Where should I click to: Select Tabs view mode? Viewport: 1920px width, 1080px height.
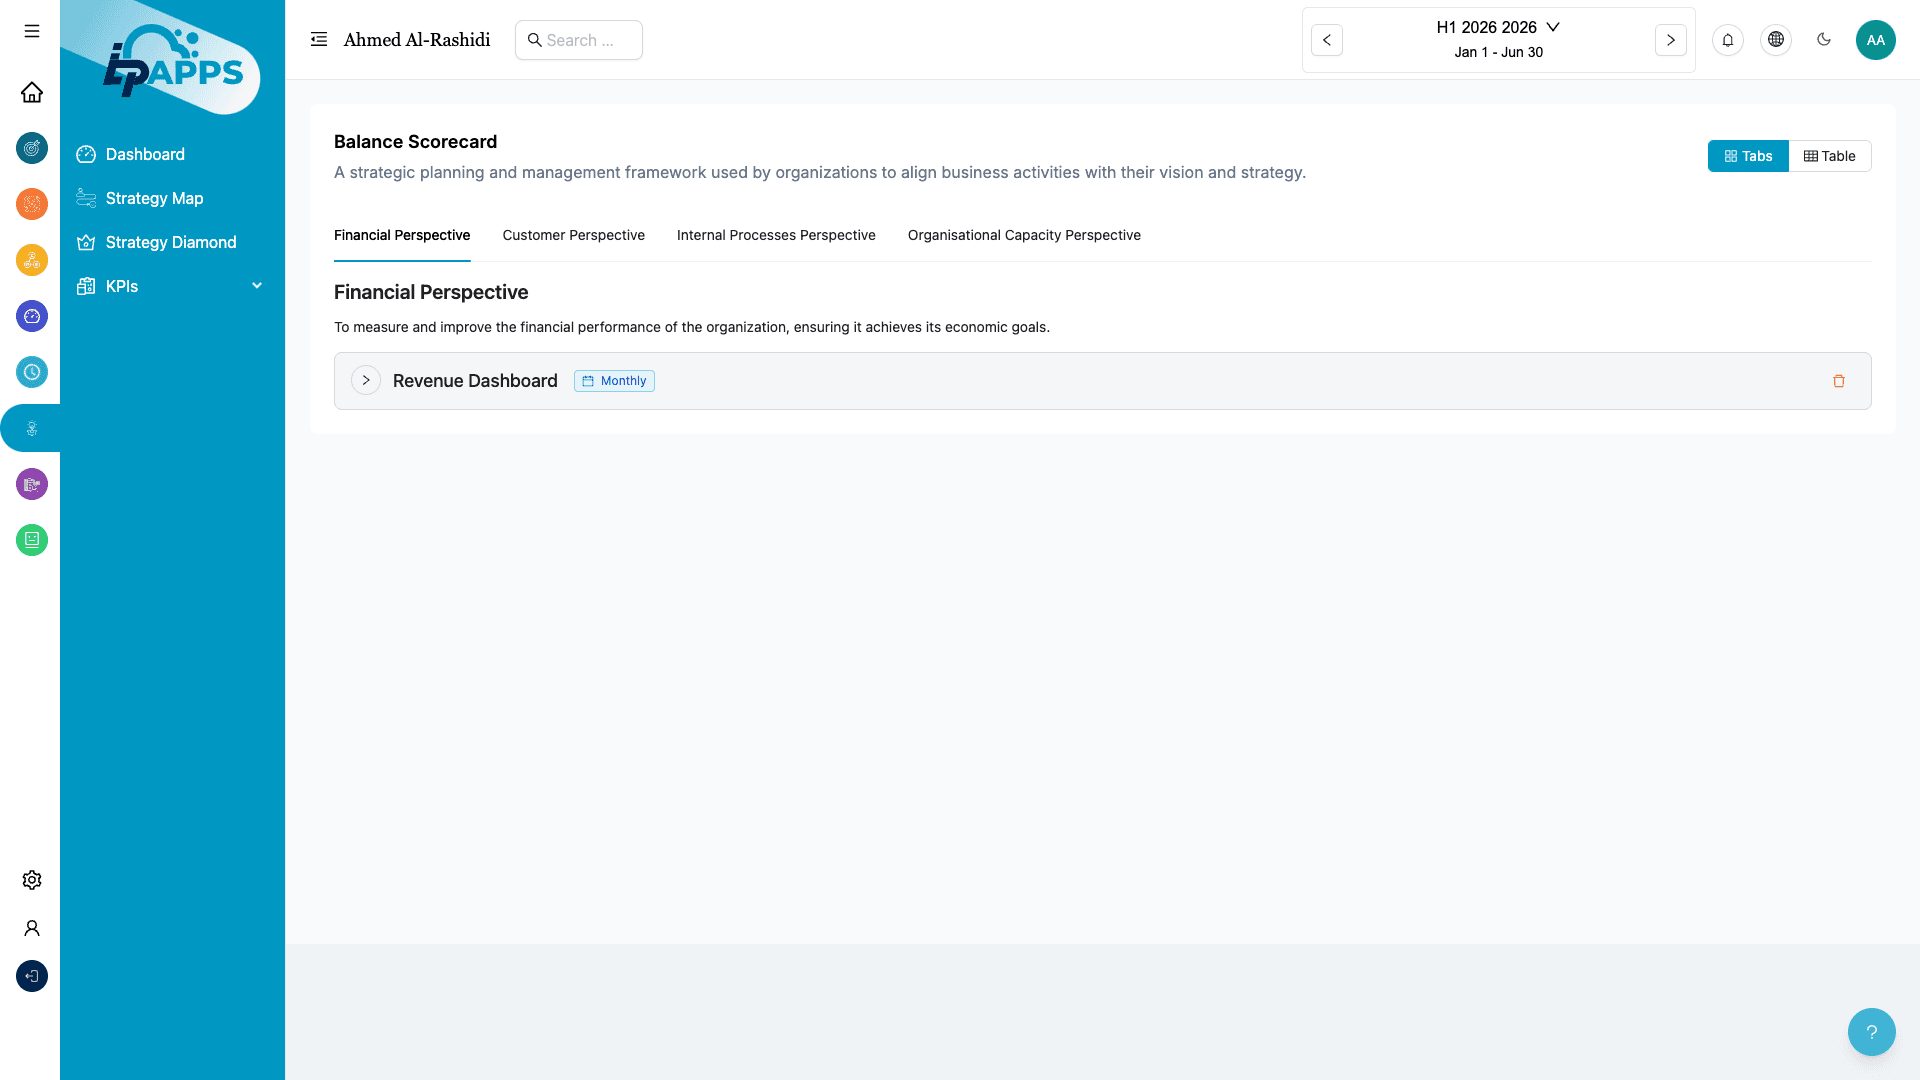click(x=1747, y=156)
